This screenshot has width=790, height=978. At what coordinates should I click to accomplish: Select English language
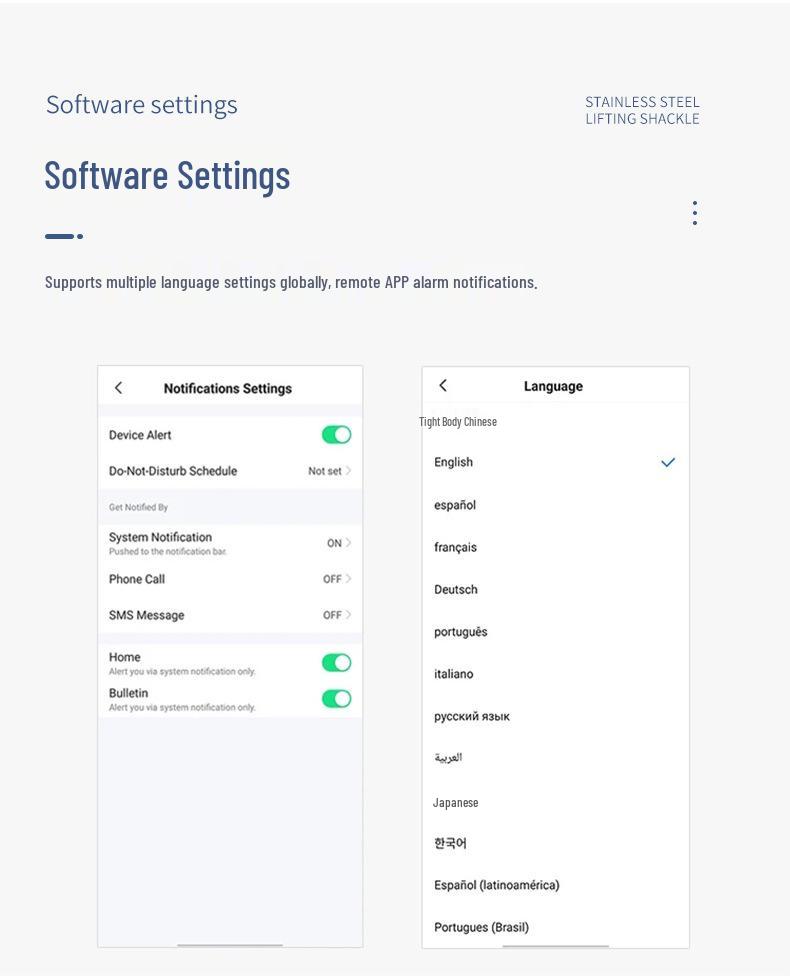[555, 462]
